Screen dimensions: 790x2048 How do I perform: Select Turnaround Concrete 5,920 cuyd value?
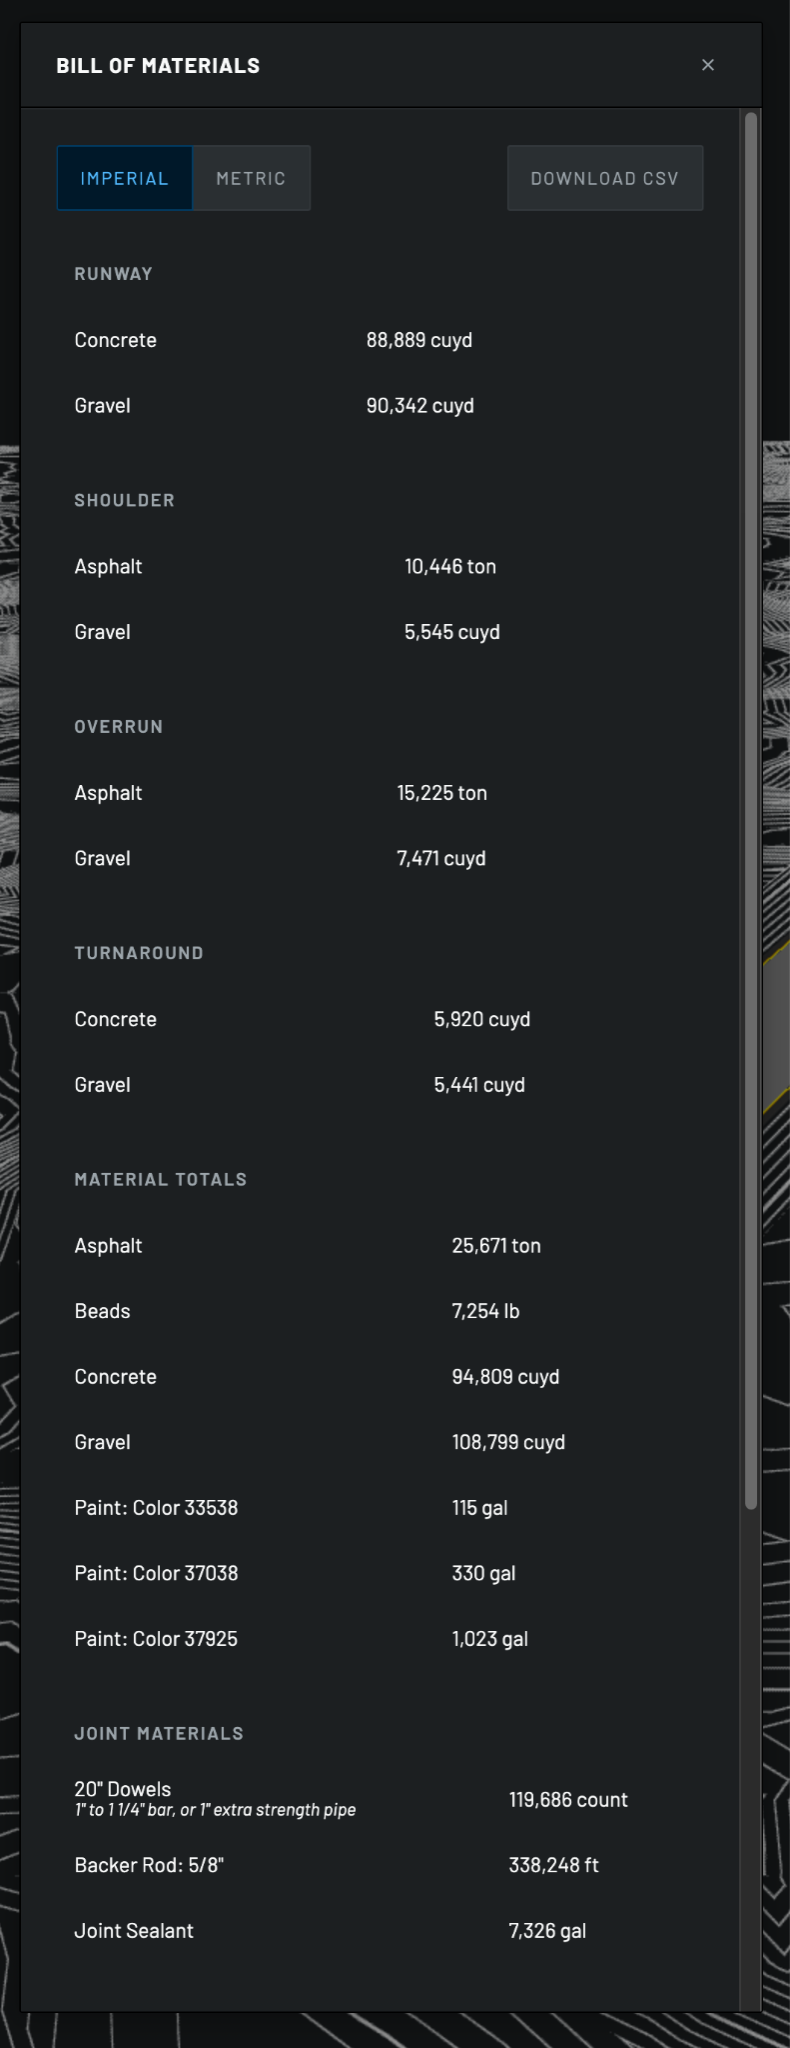coord(482,1019)
